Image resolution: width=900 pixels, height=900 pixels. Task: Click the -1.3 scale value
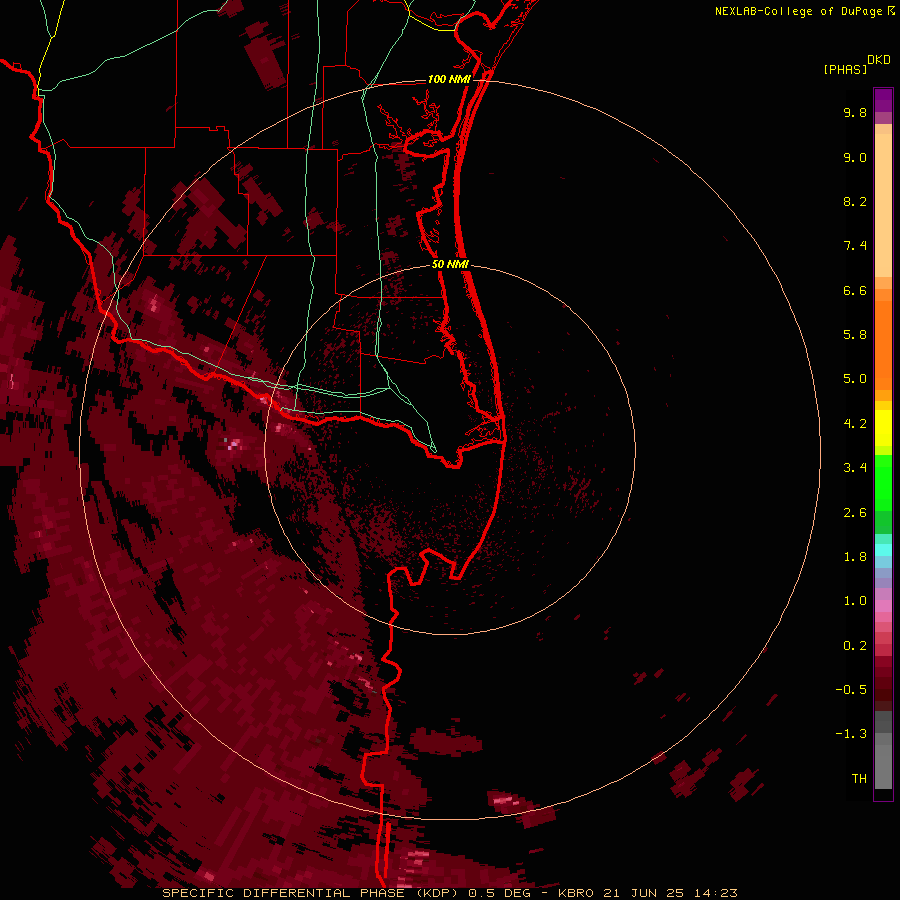851,734
